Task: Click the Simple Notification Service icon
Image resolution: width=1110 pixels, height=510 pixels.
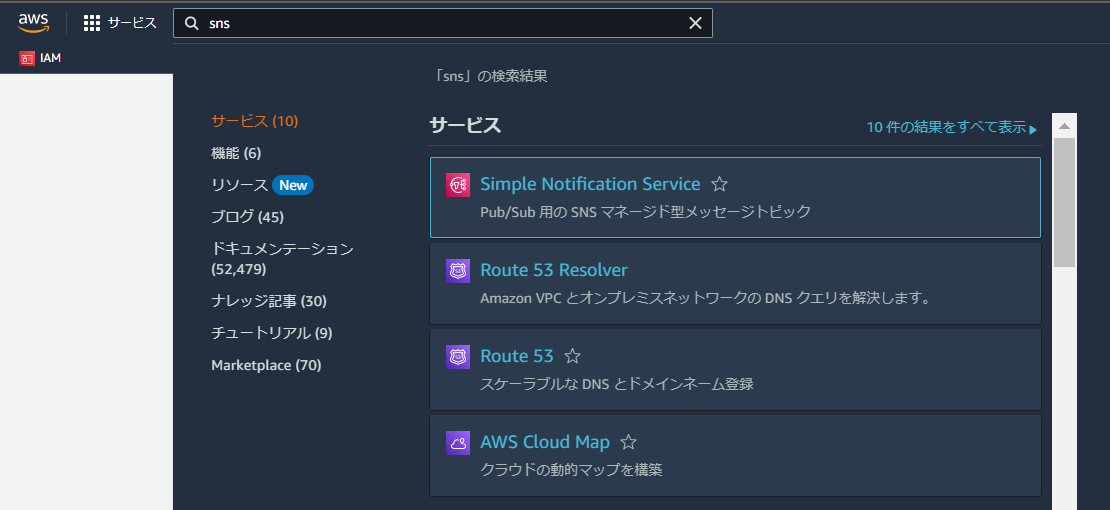Action: [458, 184]
